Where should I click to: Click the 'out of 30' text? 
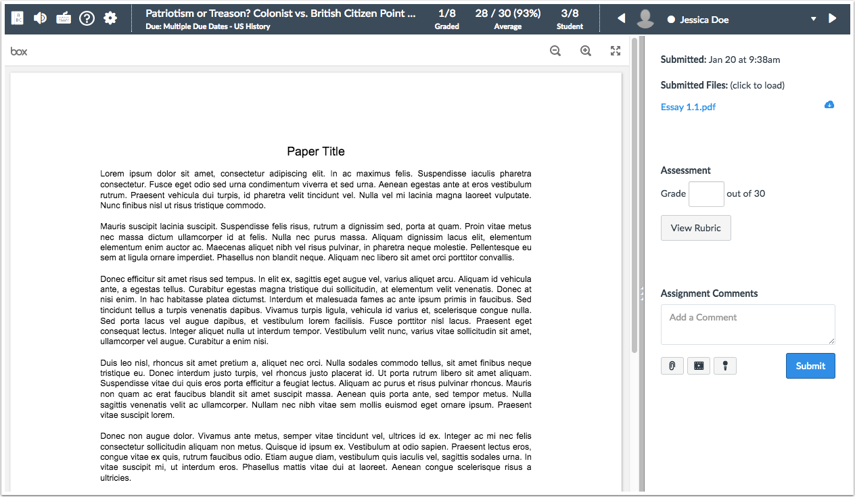tap(745, 194)
